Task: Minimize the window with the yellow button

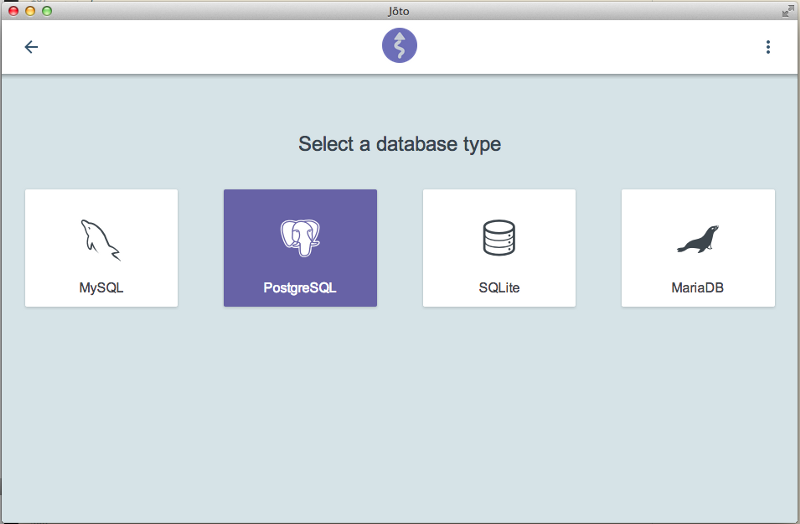Action: tap(29, 10)
